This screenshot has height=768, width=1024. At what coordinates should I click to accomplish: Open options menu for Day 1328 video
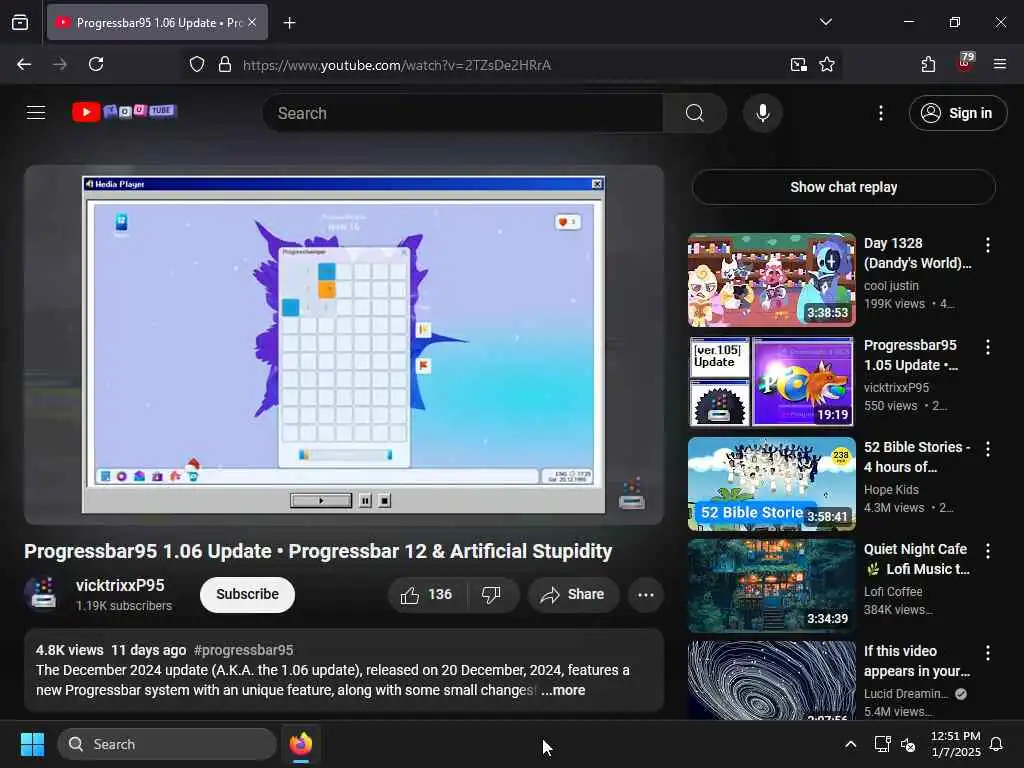987,245
